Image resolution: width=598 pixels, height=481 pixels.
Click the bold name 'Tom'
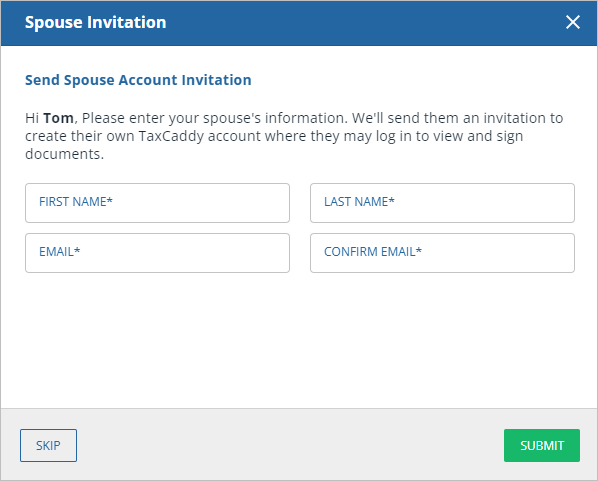(x=58, y=118)
